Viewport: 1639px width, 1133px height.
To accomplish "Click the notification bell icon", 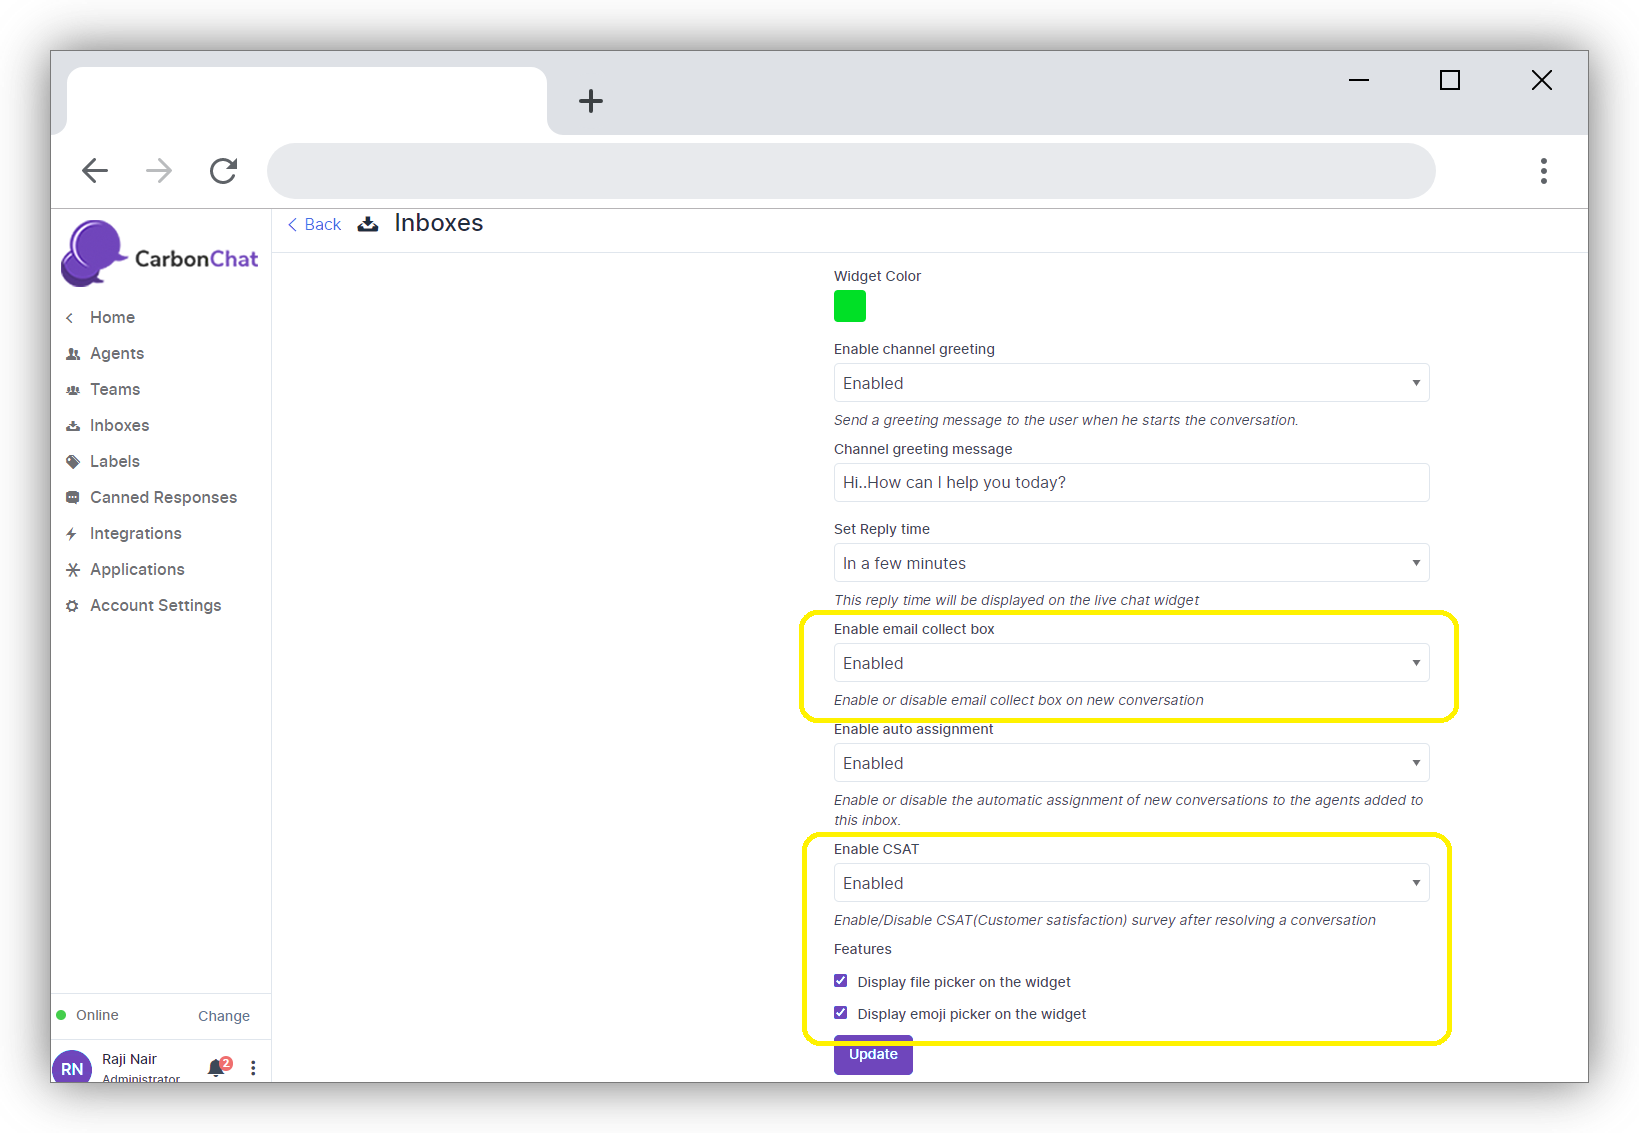I will pyautogui.click(x=216, y=1067).
